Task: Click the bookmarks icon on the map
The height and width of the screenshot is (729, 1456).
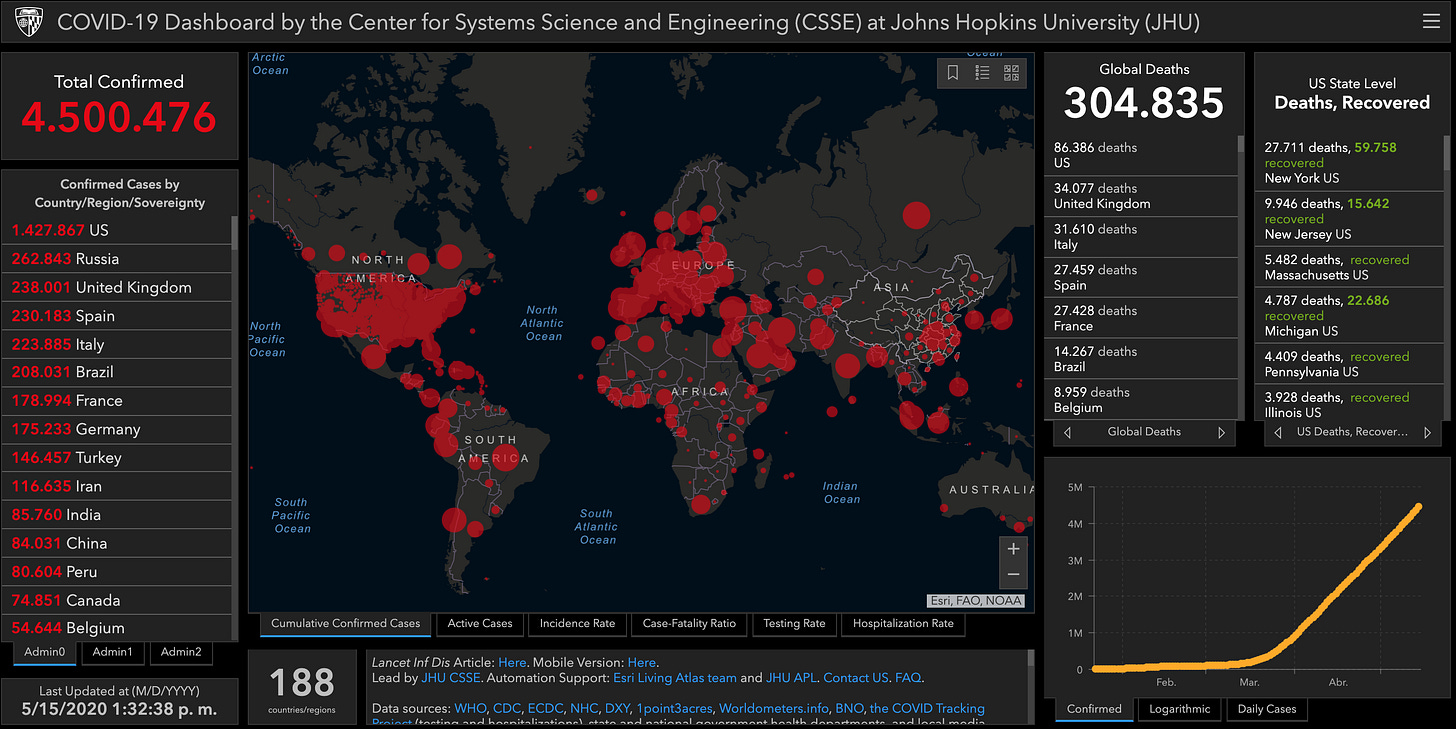Action: click(953, 72)
